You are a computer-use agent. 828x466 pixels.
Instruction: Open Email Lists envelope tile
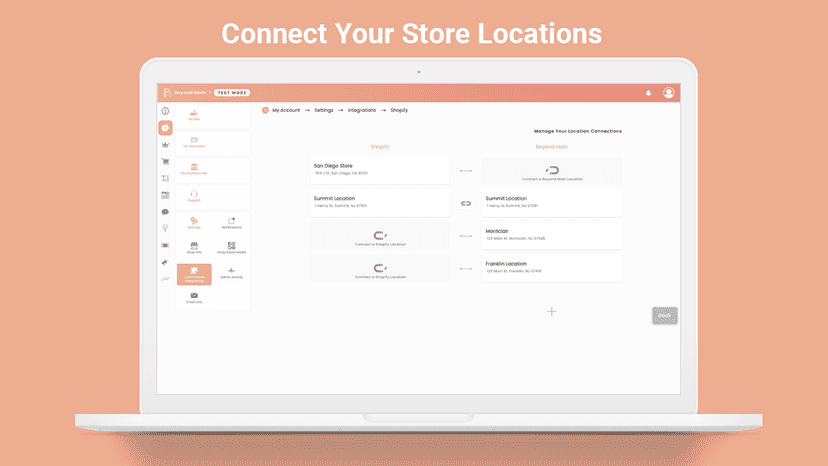[x=194, y=298]
